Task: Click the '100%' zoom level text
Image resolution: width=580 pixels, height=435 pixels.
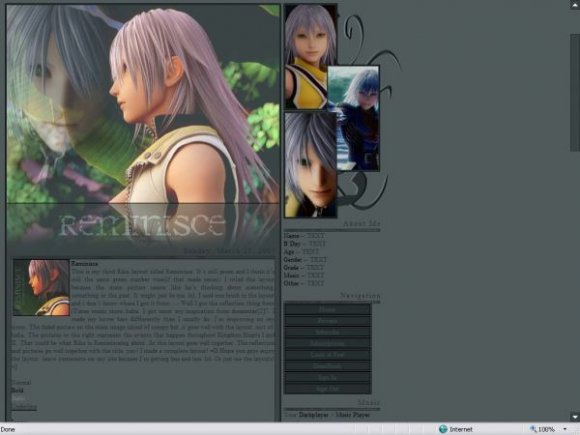Action: (546, 429)
